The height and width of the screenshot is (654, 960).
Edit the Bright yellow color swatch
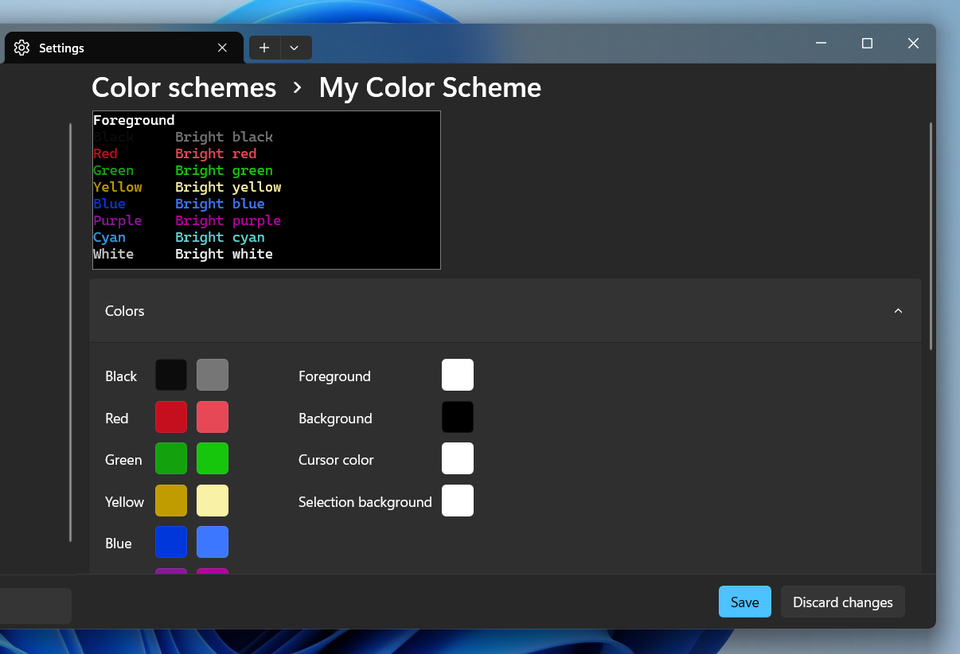click(212, 501)
